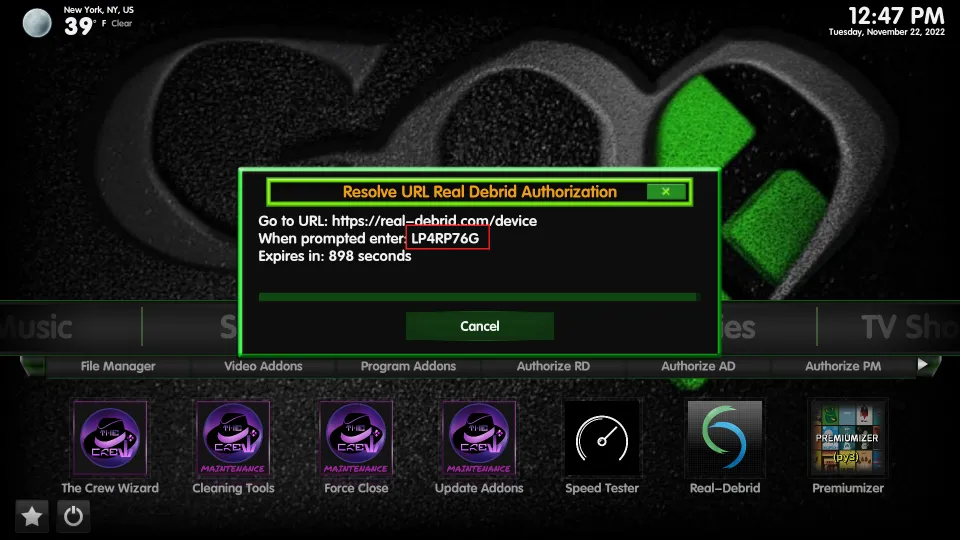Image resolution: width=960 pixels, height=540 pixels.
Task: Cancel the Real Debrid authorization
Action: click(479, 326)
